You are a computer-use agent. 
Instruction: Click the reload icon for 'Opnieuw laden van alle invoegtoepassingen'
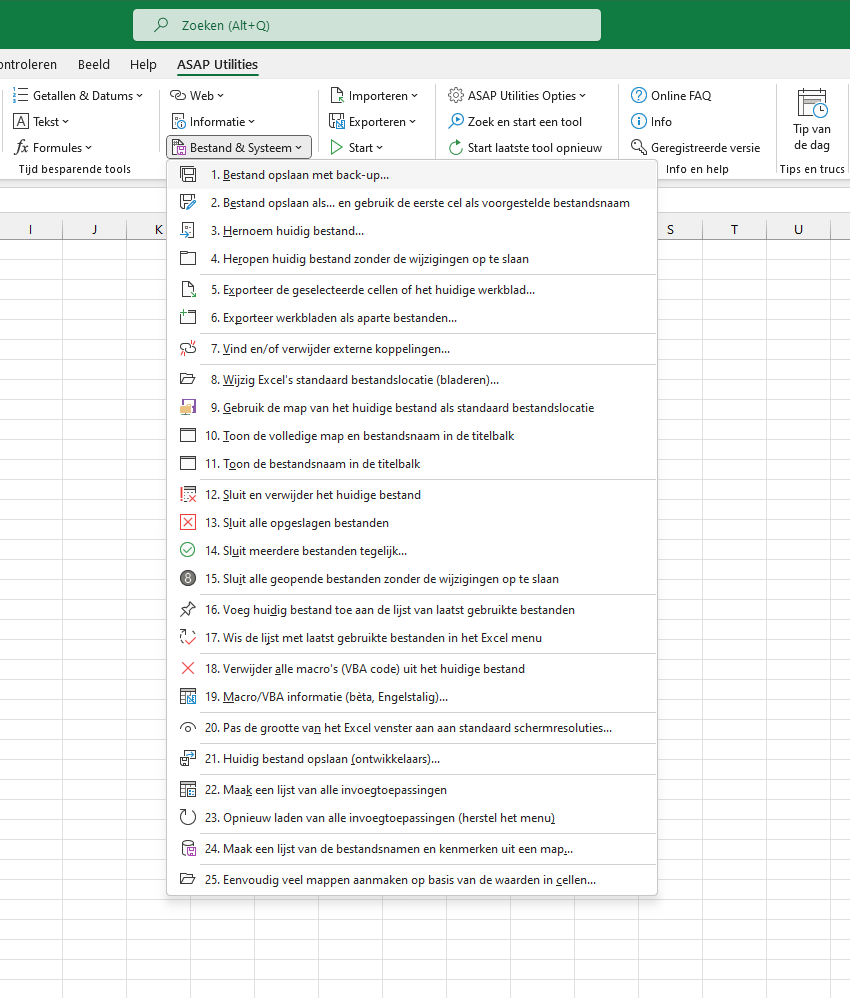pos(188,818)
